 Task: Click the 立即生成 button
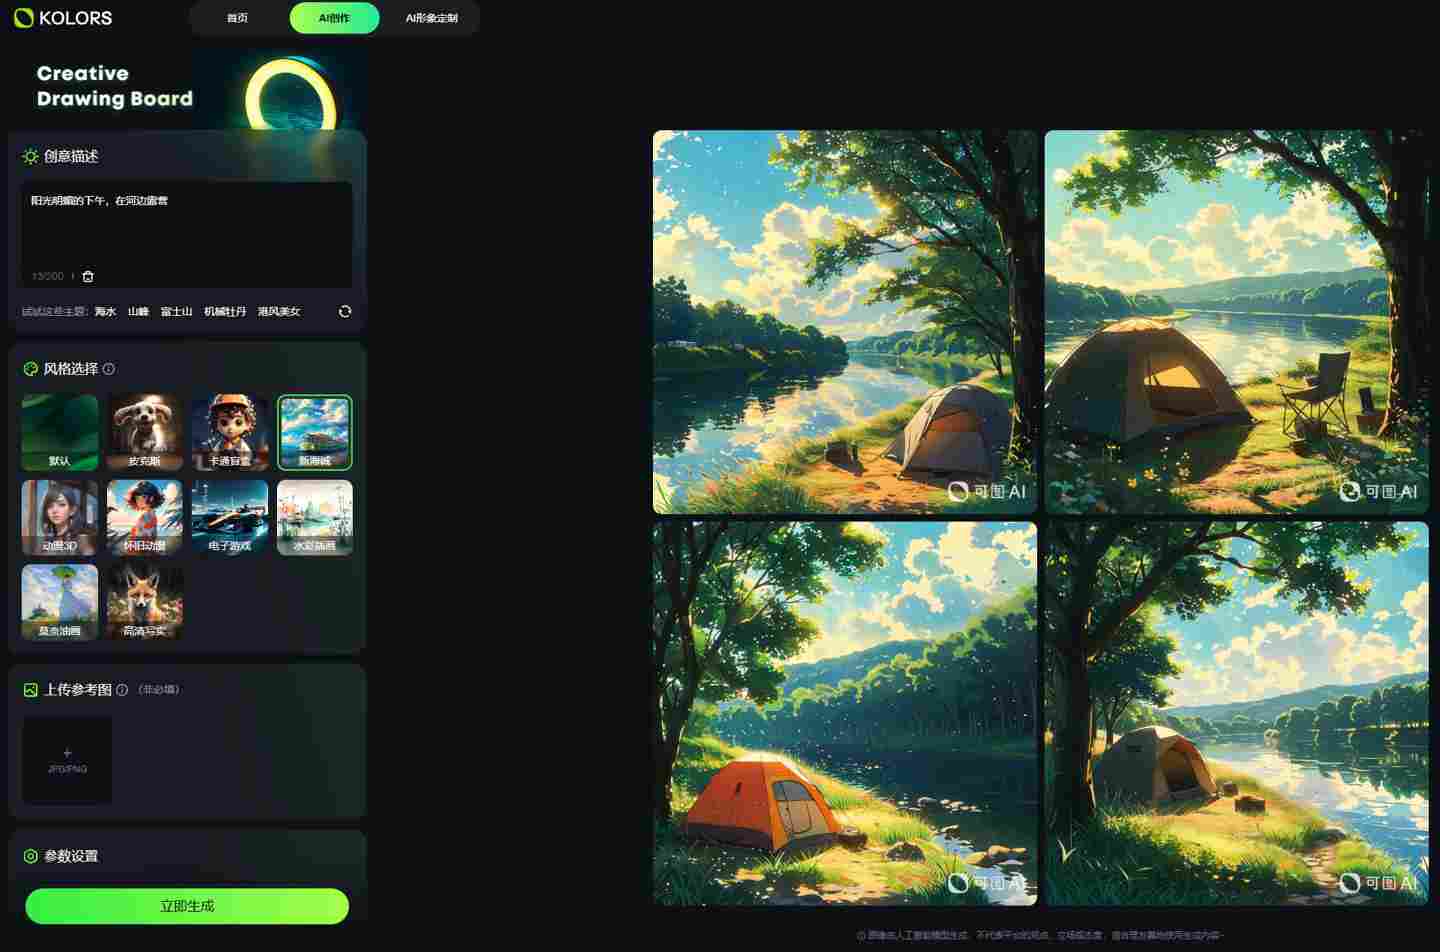(187, 906)
